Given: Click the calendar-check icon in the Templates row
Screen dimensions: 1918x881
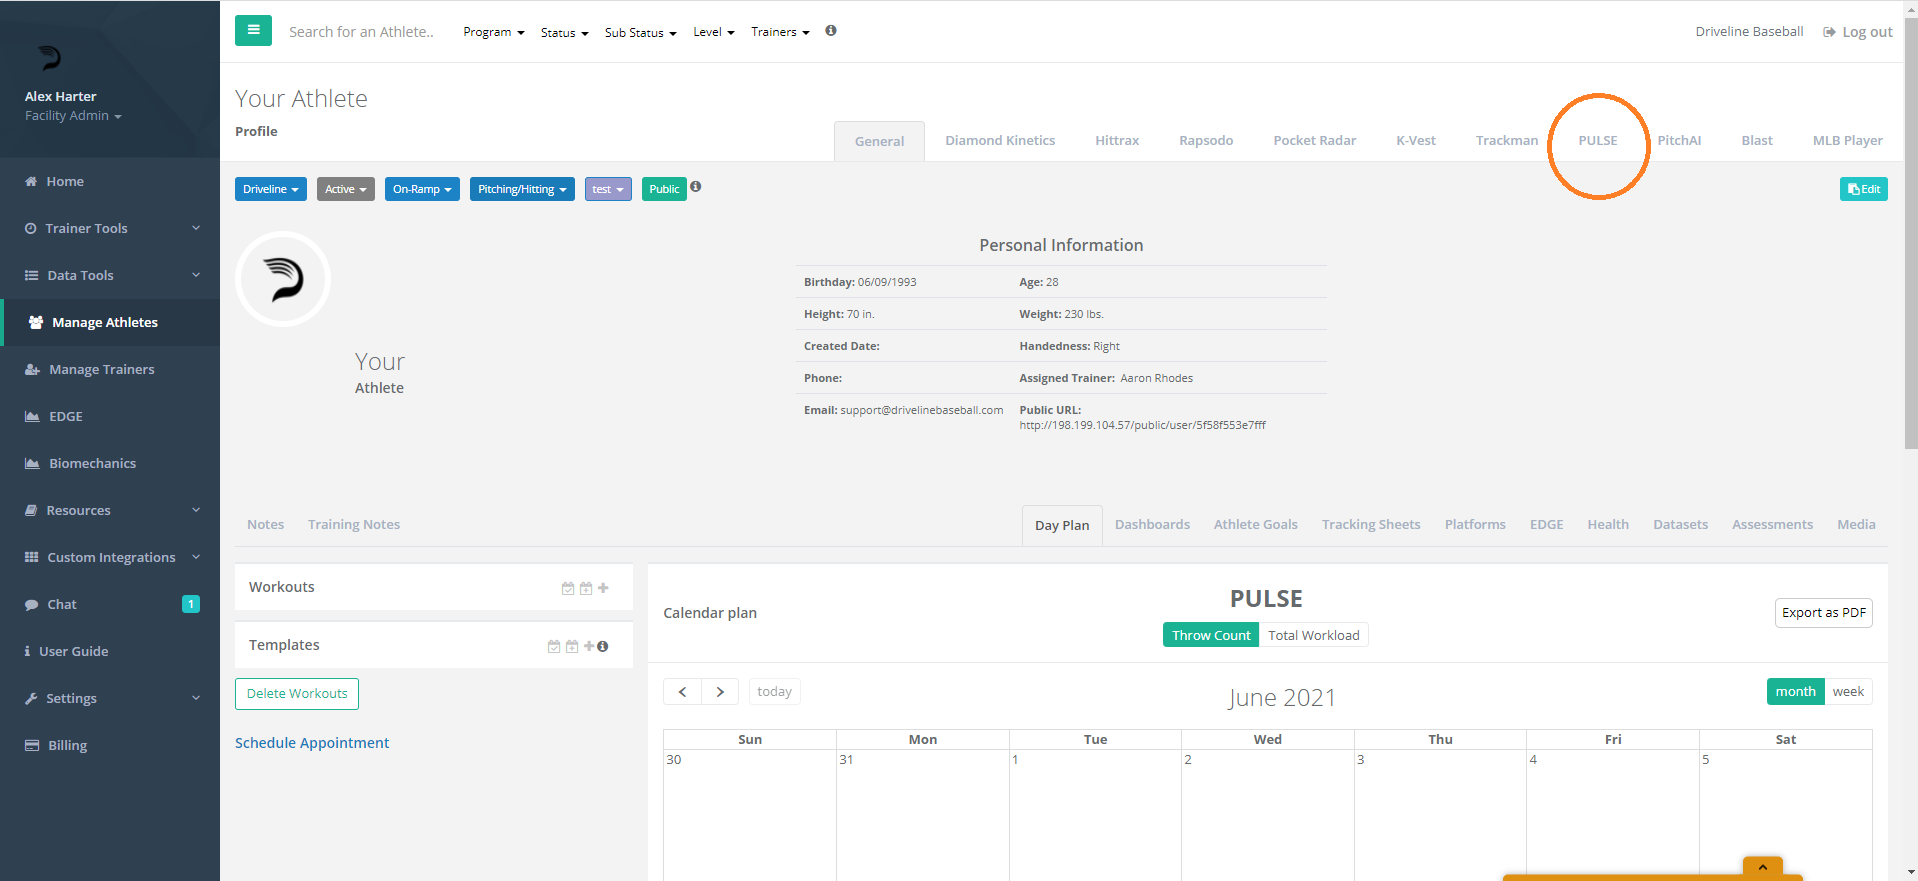Looking at the screenshot, I should coord(554,646).
